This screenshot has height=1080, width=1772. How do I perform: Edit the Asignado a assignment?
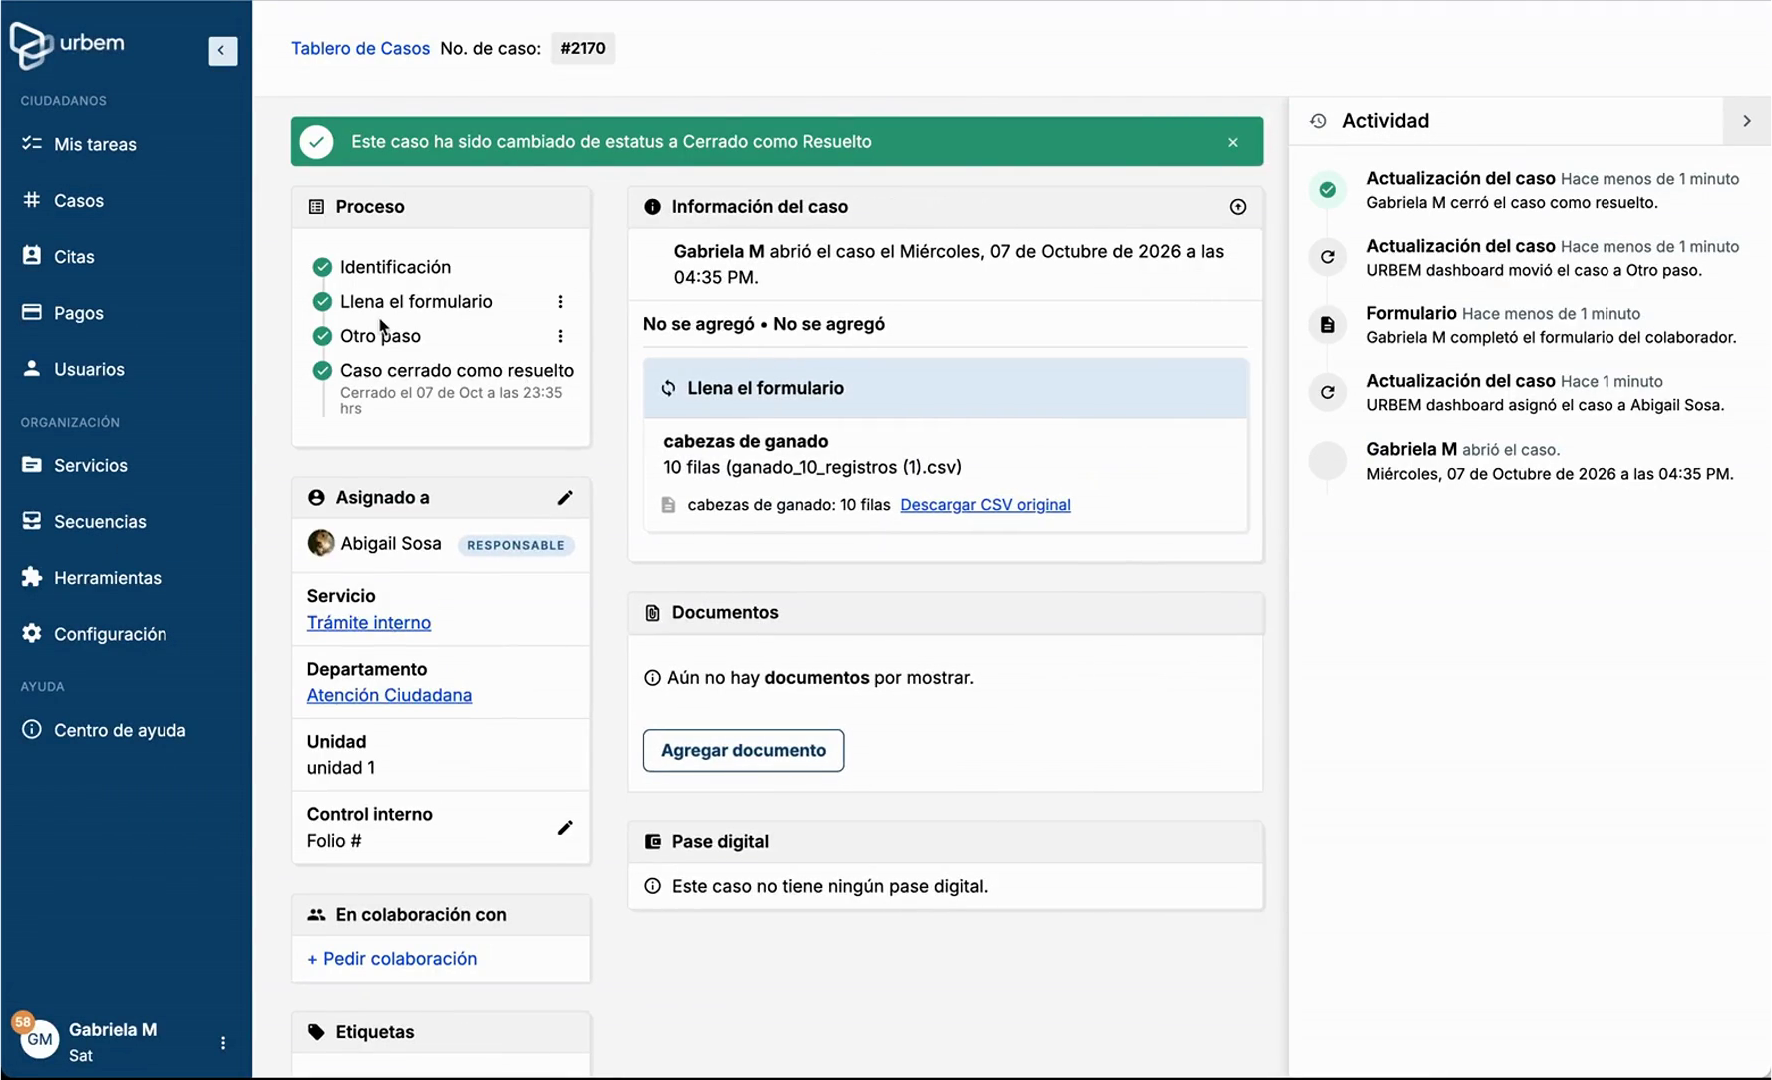pyautogui.click(x=565, y=497)
